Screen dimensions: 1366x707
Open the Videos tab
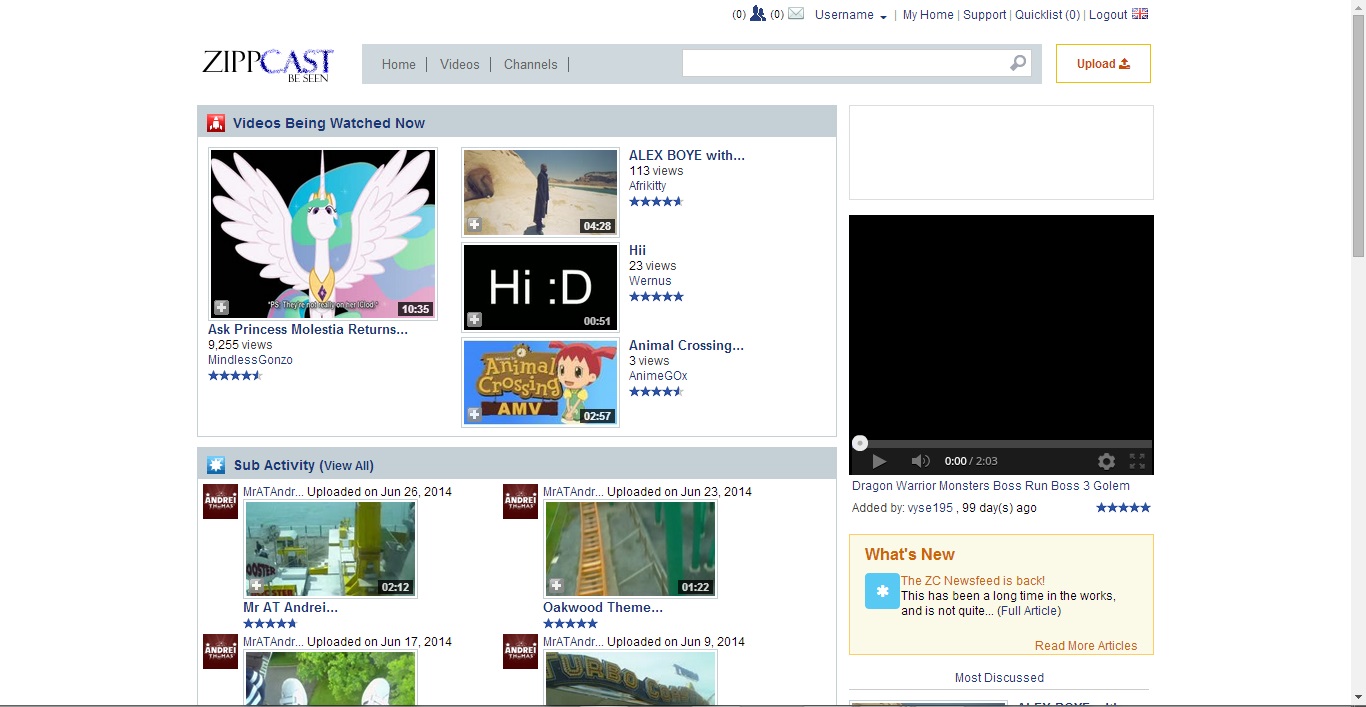(x=460, y=64)
